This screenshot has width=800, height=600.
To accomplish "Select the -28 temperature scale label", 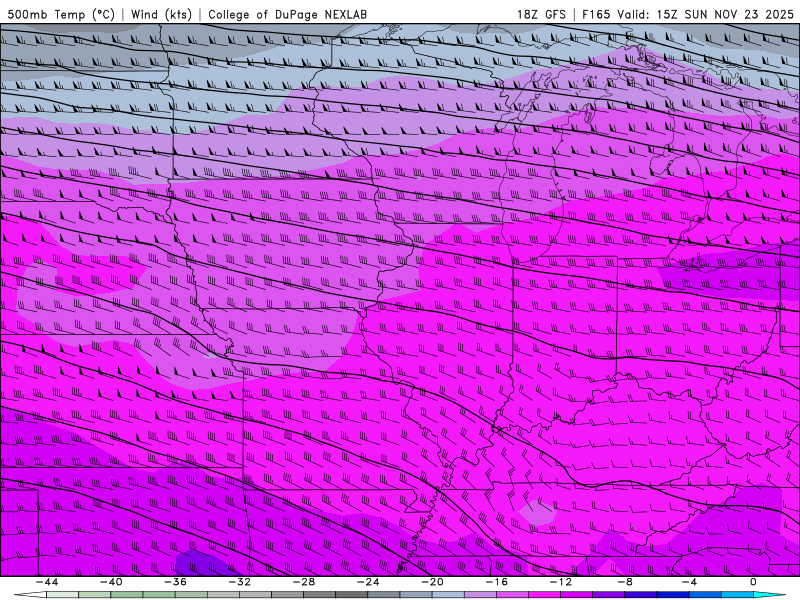I will (x=304, y=582).
